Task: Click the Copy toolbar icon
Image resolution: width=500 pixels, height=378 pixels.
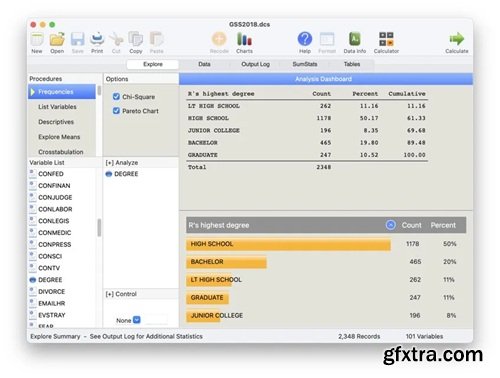Action: pyautogui.click(x=136, y=39)
